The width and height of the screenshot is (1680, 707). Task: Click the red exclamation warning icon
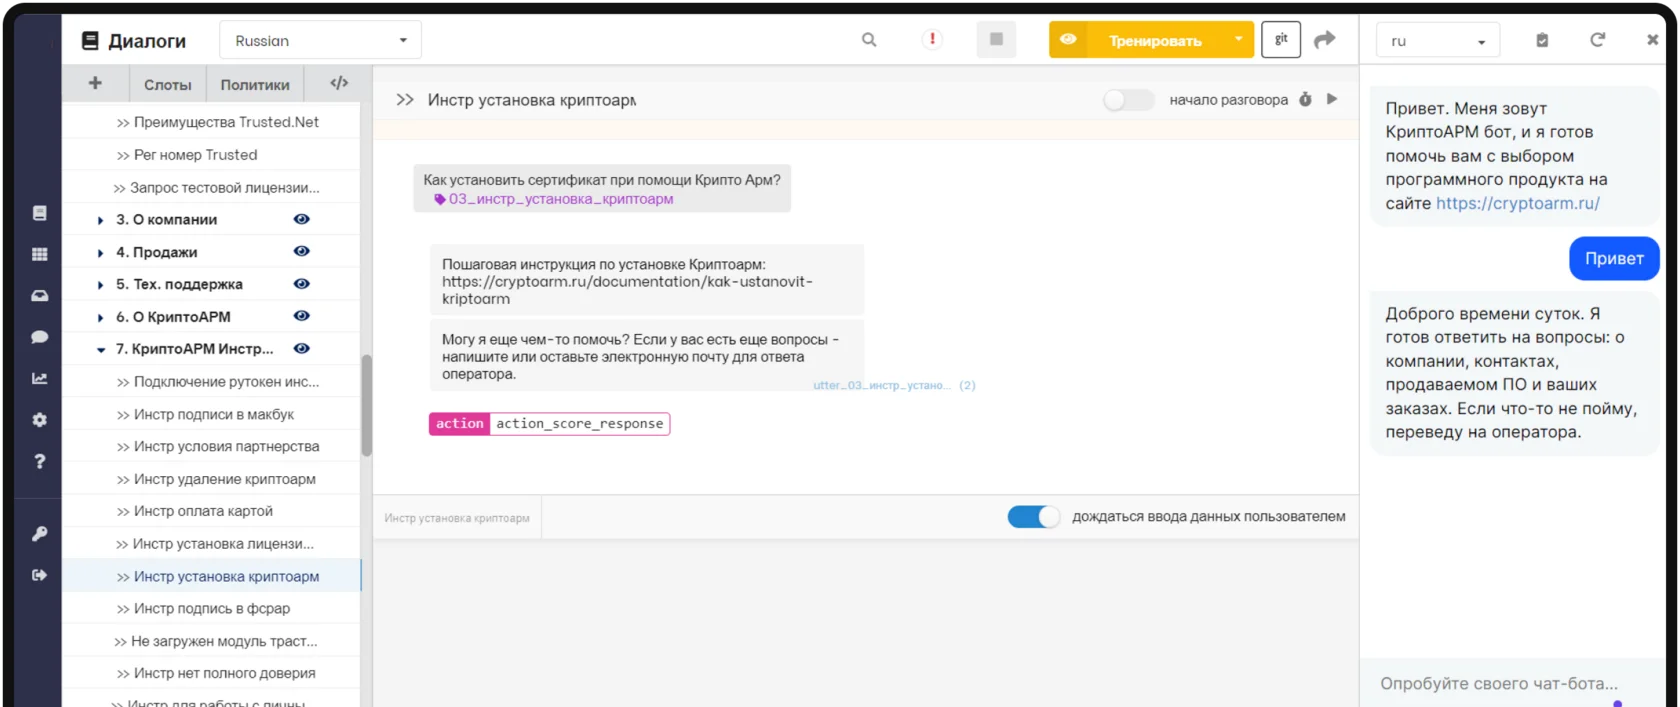[932, 40]
